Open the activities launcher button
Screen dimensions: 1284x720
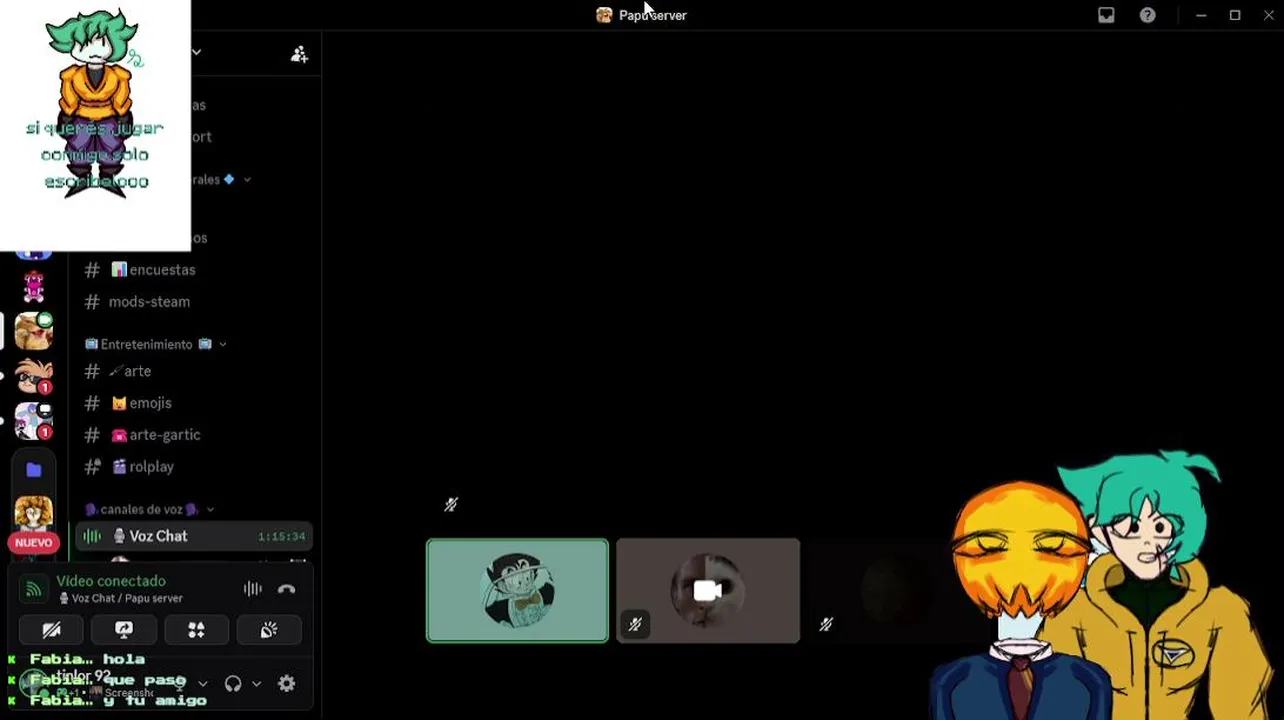196,630
